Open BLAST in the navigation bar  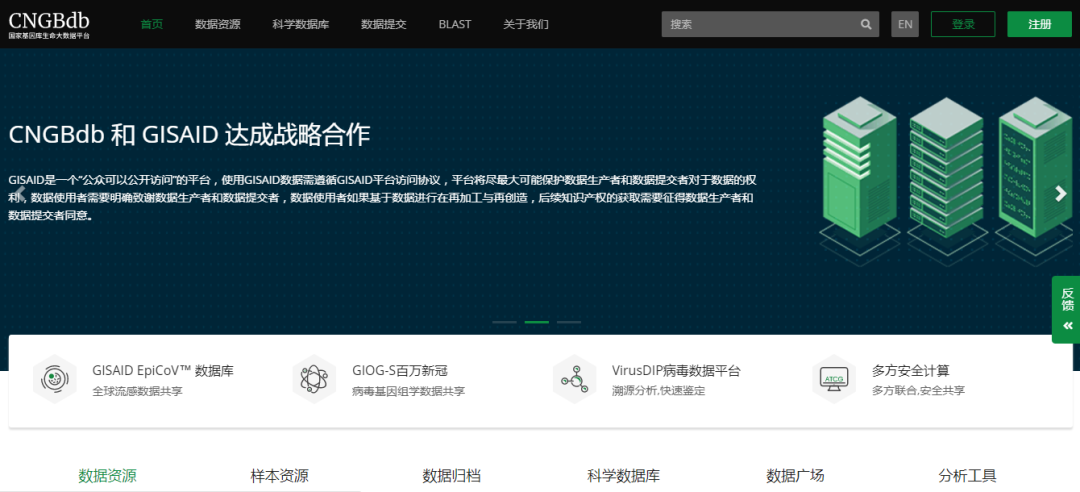[x=455, y=24]
